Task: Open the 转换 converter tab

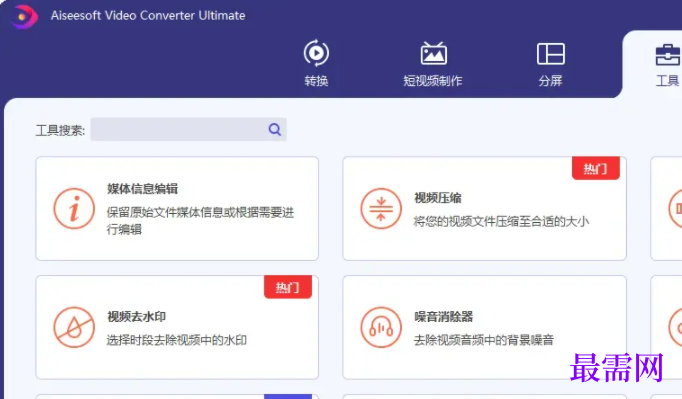Action: pos(316,64)
